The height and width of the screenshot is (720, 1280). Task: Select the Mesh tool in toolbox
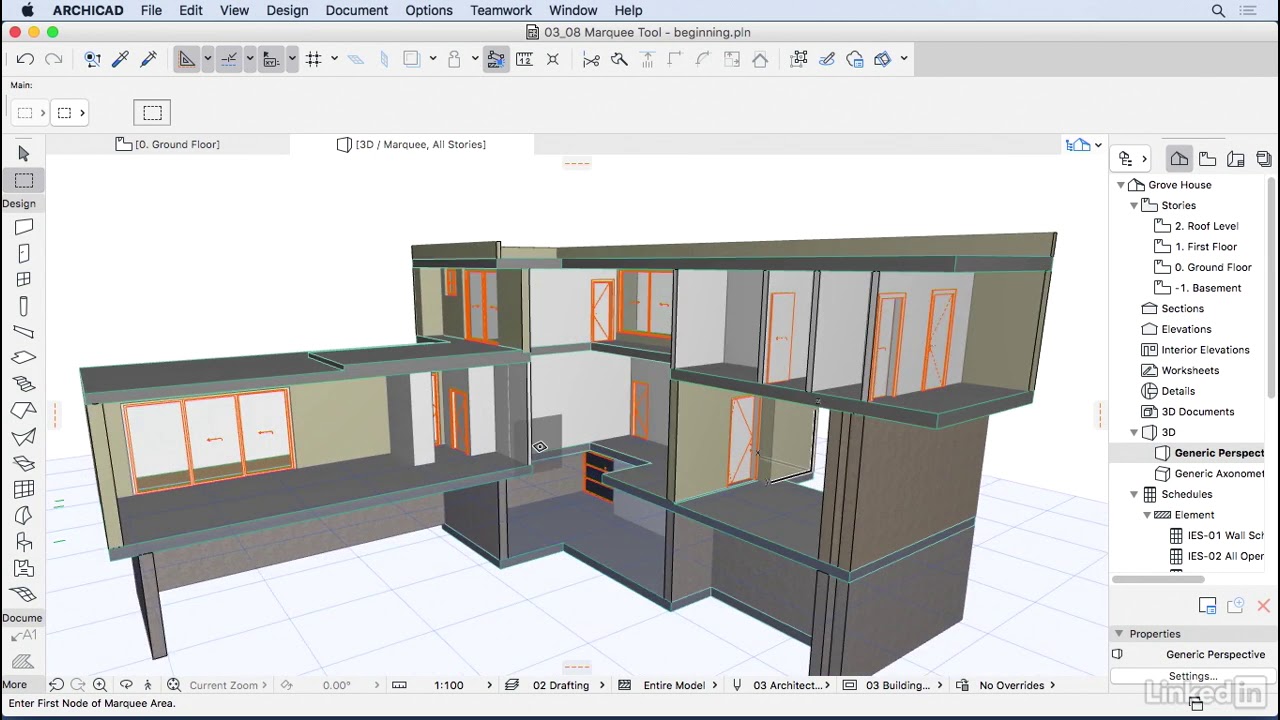point(24,594)
